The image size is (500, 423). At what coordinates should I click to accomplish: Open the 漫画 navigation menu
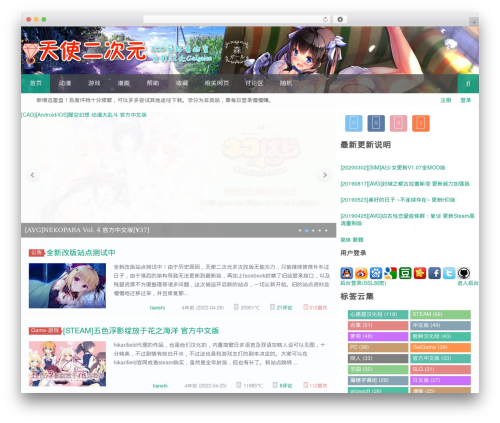123,83
